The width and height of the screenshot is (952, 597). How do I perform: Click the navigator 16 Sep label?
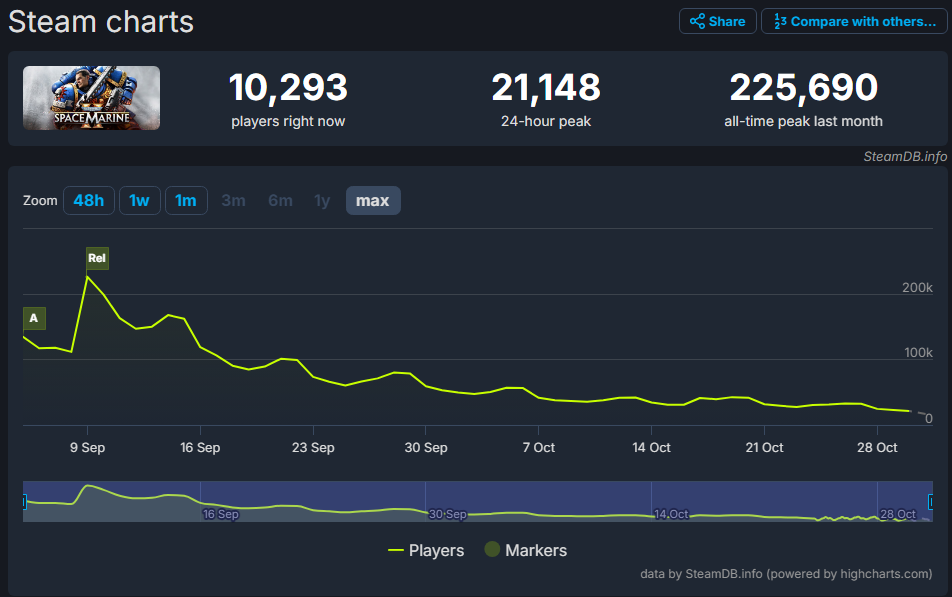point(221,514)
